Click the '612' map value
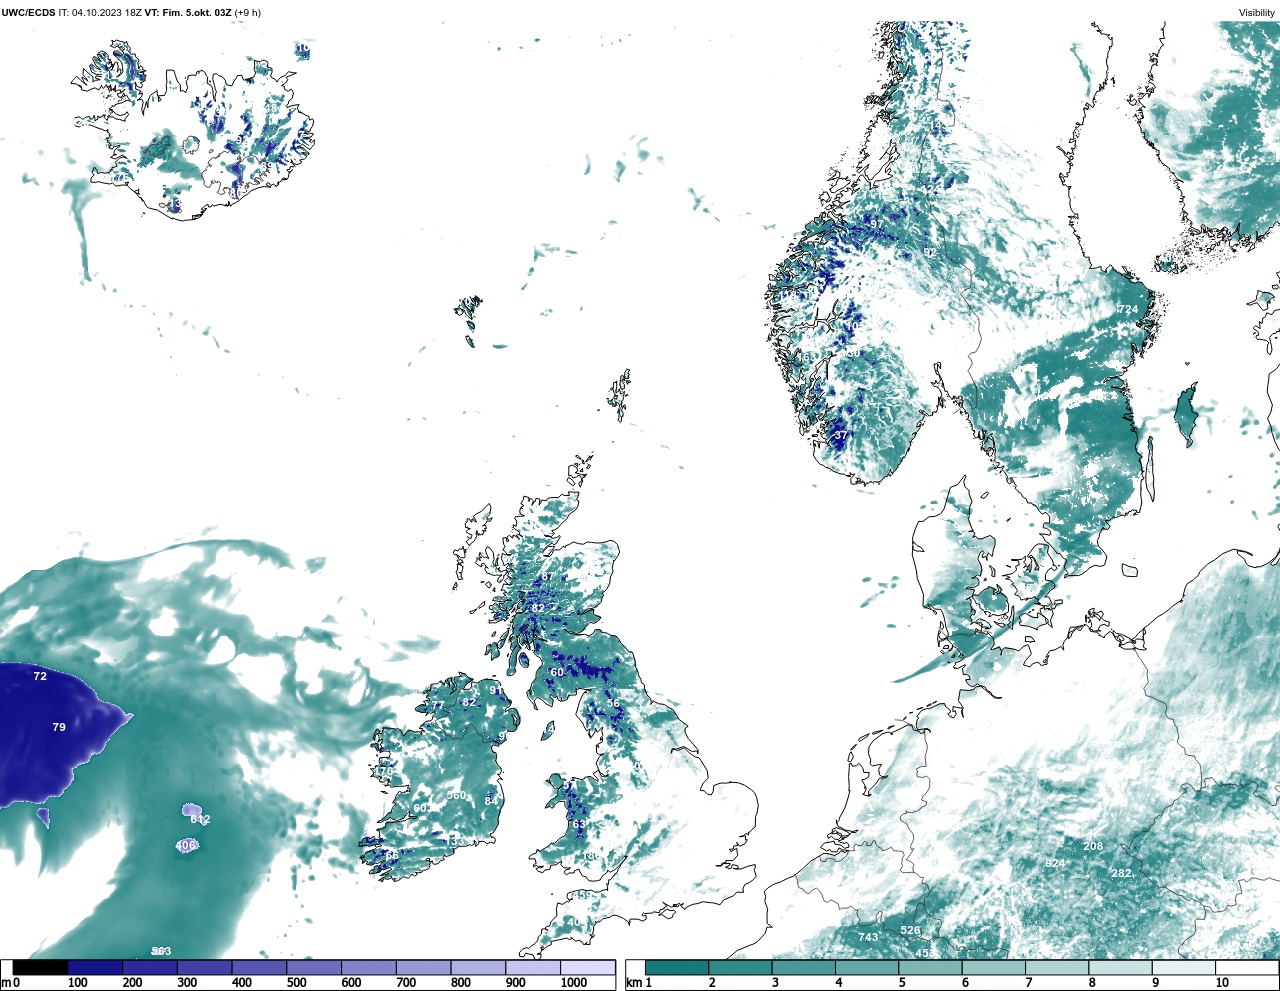The height and width of the screenshot is (991, 1280). pyautogui.click(x=200, y=820)
